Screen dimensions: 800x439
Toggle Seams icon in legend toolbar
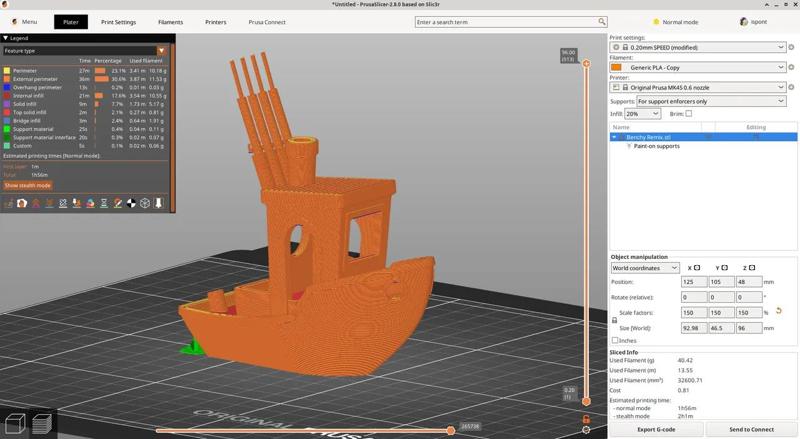pyautogui.click(x=63, y=203)
